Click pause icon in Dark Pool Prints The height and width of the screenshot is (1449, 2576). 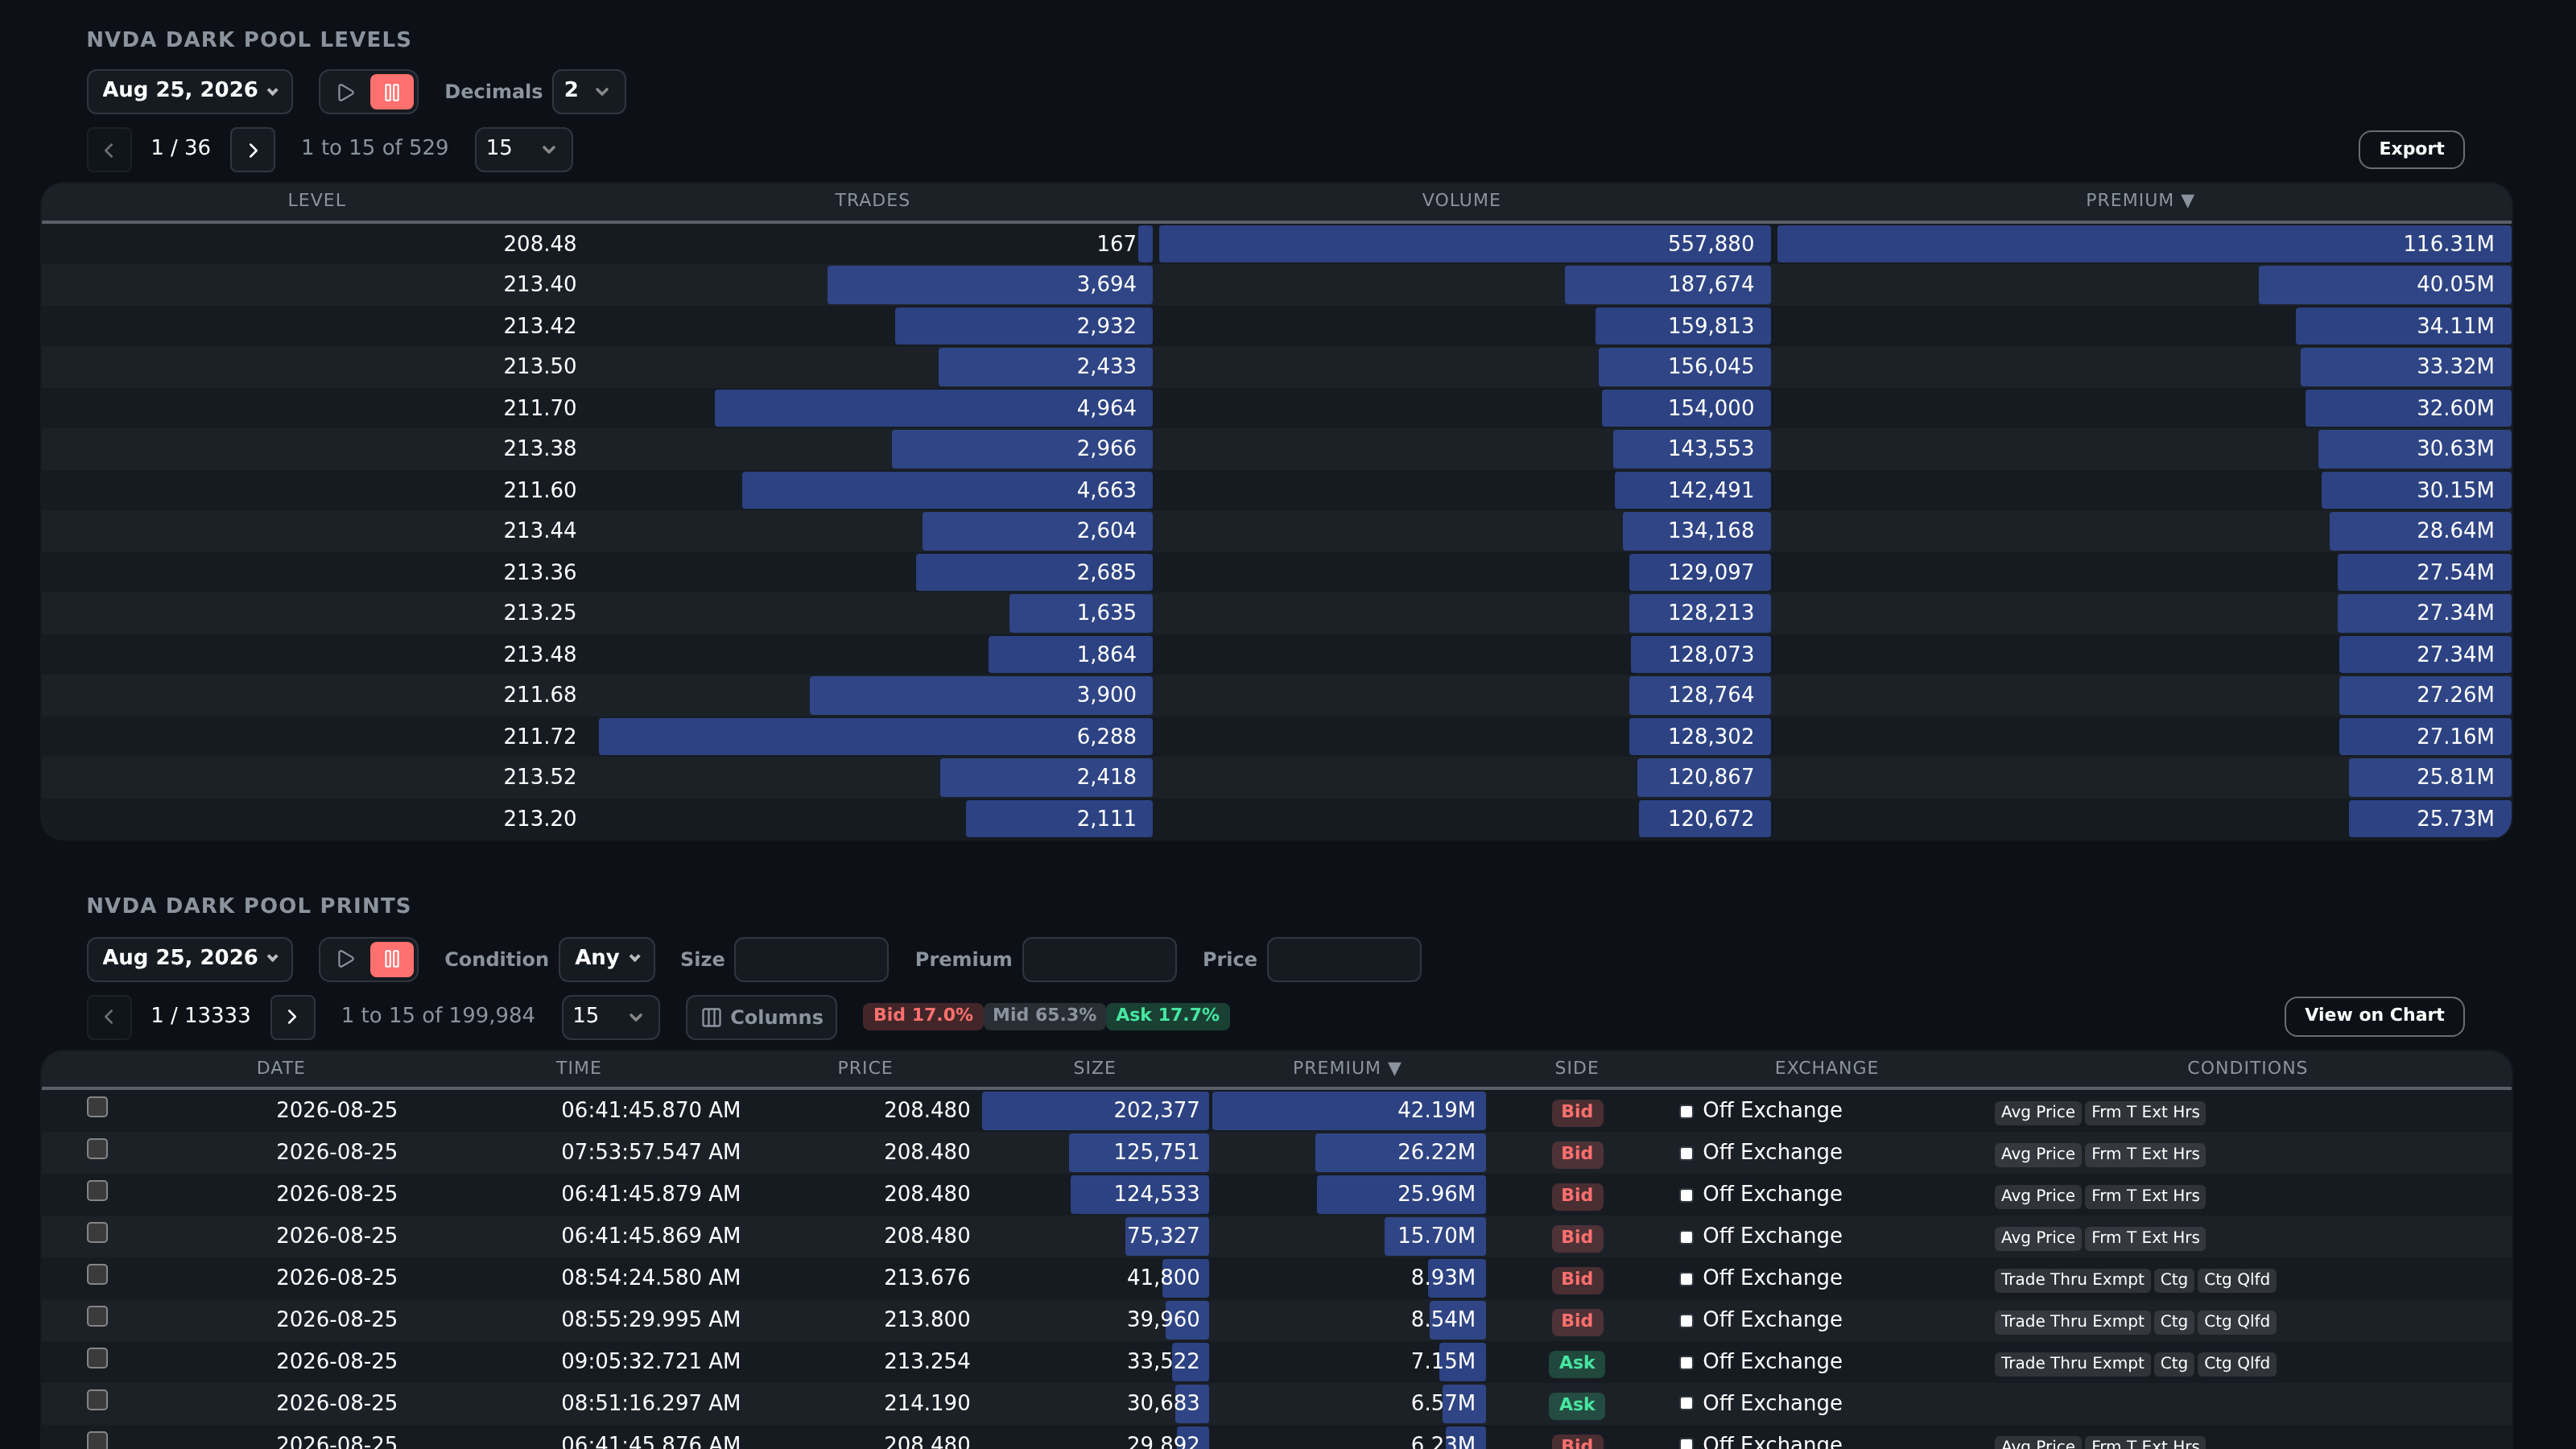click(392, 959)
